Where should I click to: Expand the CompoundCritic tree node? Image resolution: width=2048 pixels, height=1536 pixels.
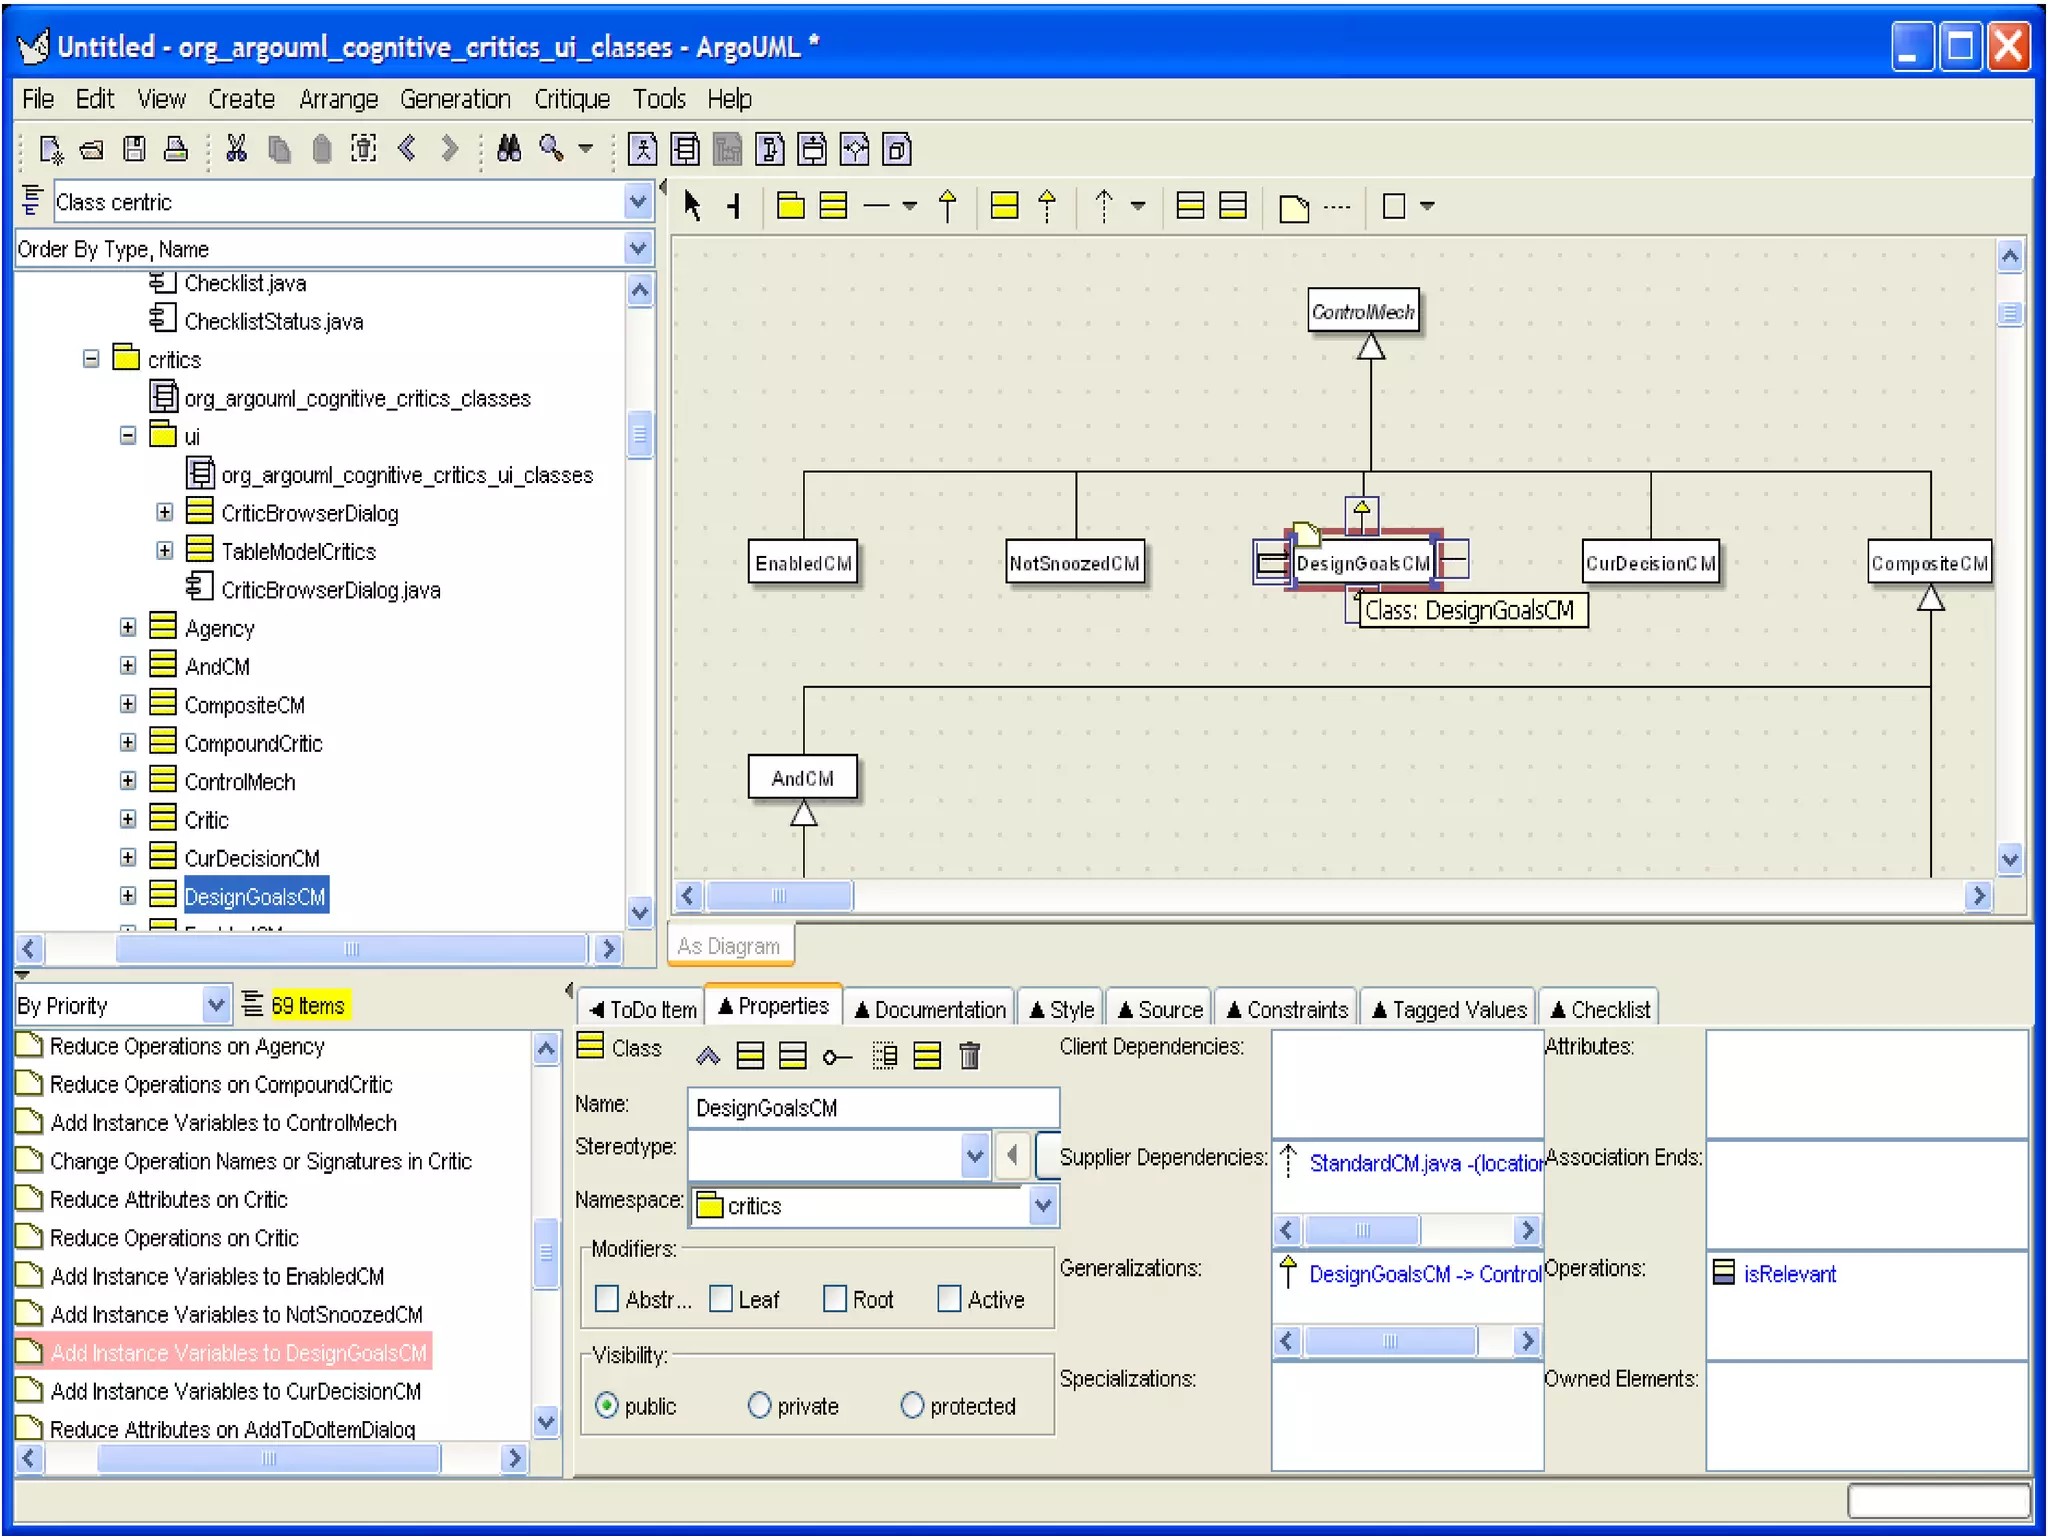(128, 743)
